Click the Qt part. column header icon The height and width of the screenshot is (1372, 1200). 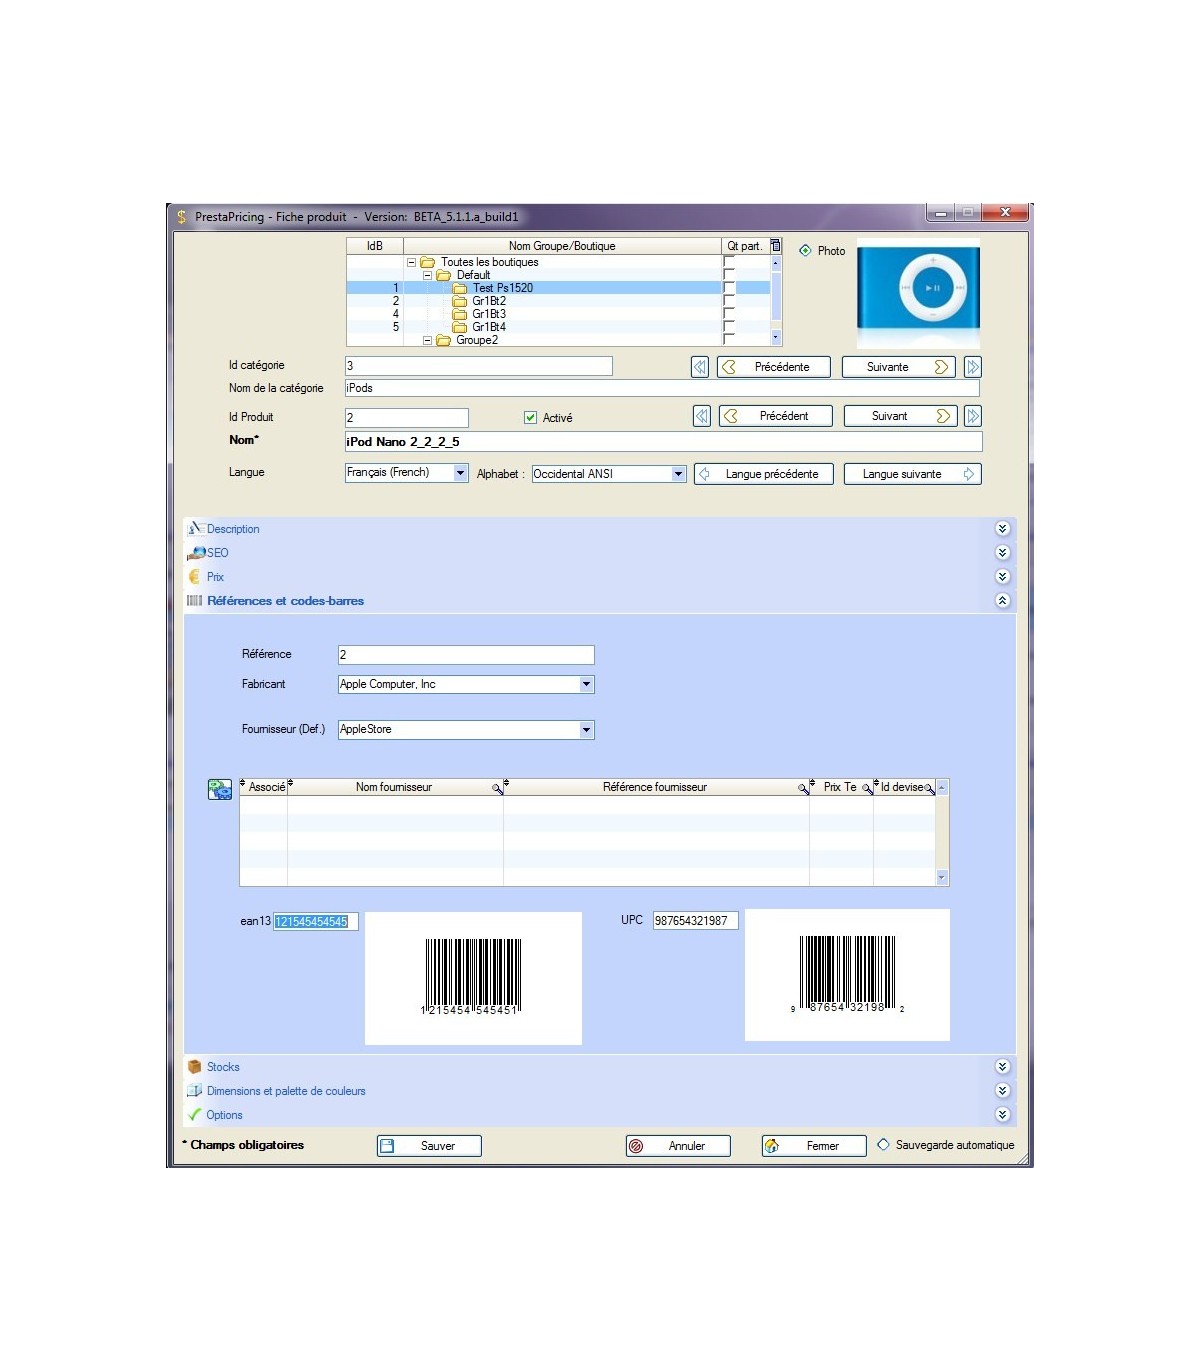pyautogui.click(x=775, y=246)
